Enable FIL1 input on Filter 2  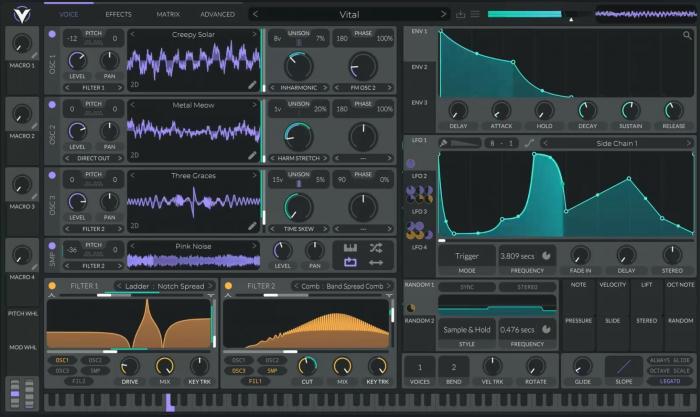(x=255, y=381)
